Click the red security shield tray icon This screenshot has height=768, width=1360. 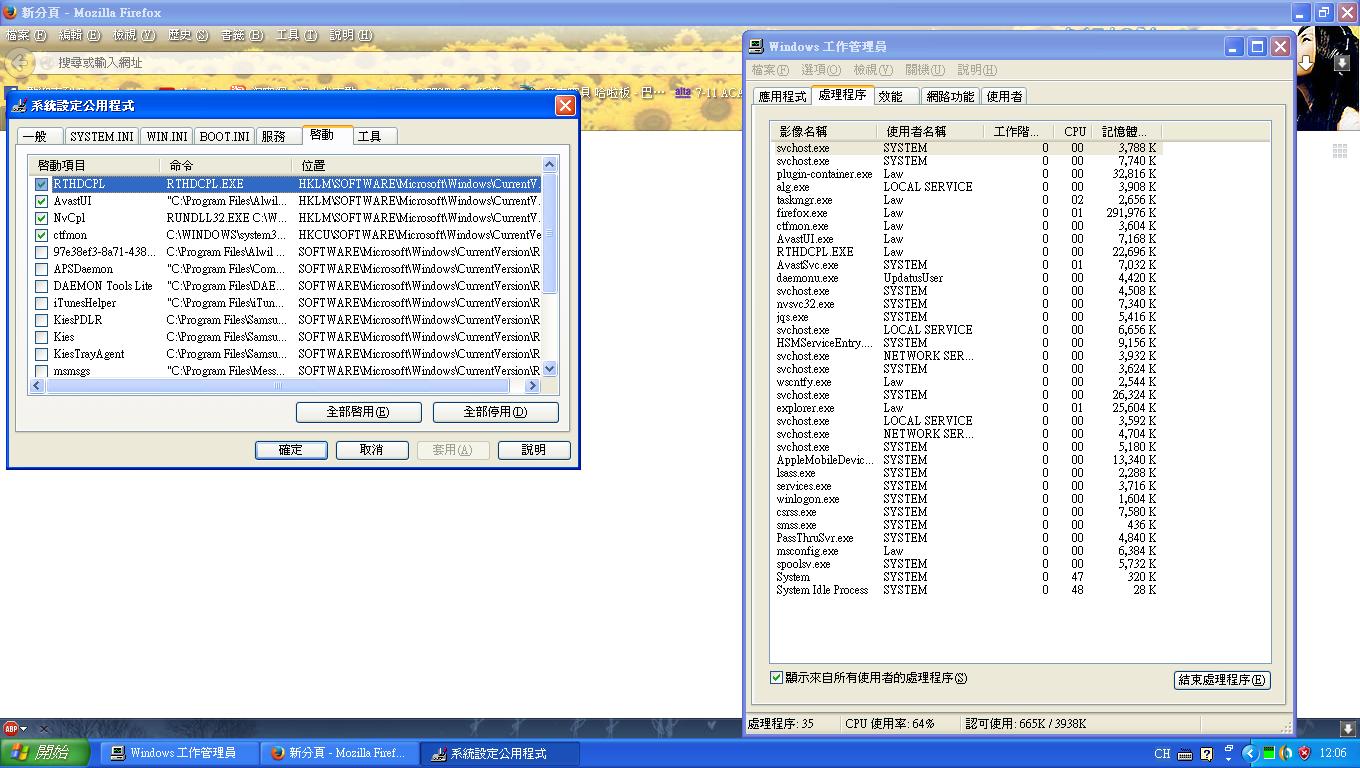click(1304, 753)
